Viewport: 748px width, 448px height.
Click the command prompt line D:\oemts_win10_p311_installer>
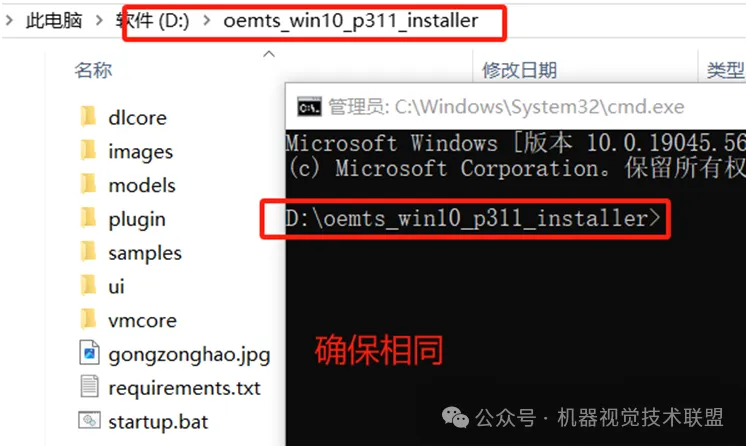[x=473, y=219]
